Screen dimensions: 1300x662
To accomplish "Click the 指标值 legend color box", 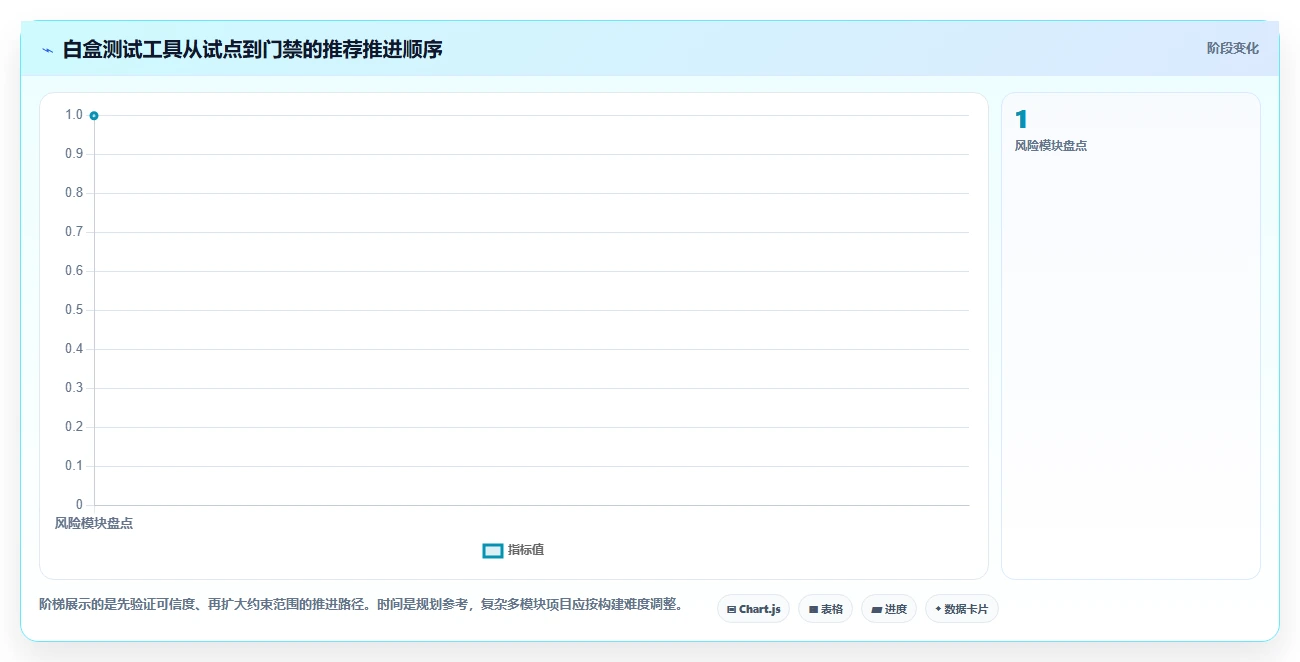I will point(493,550).
